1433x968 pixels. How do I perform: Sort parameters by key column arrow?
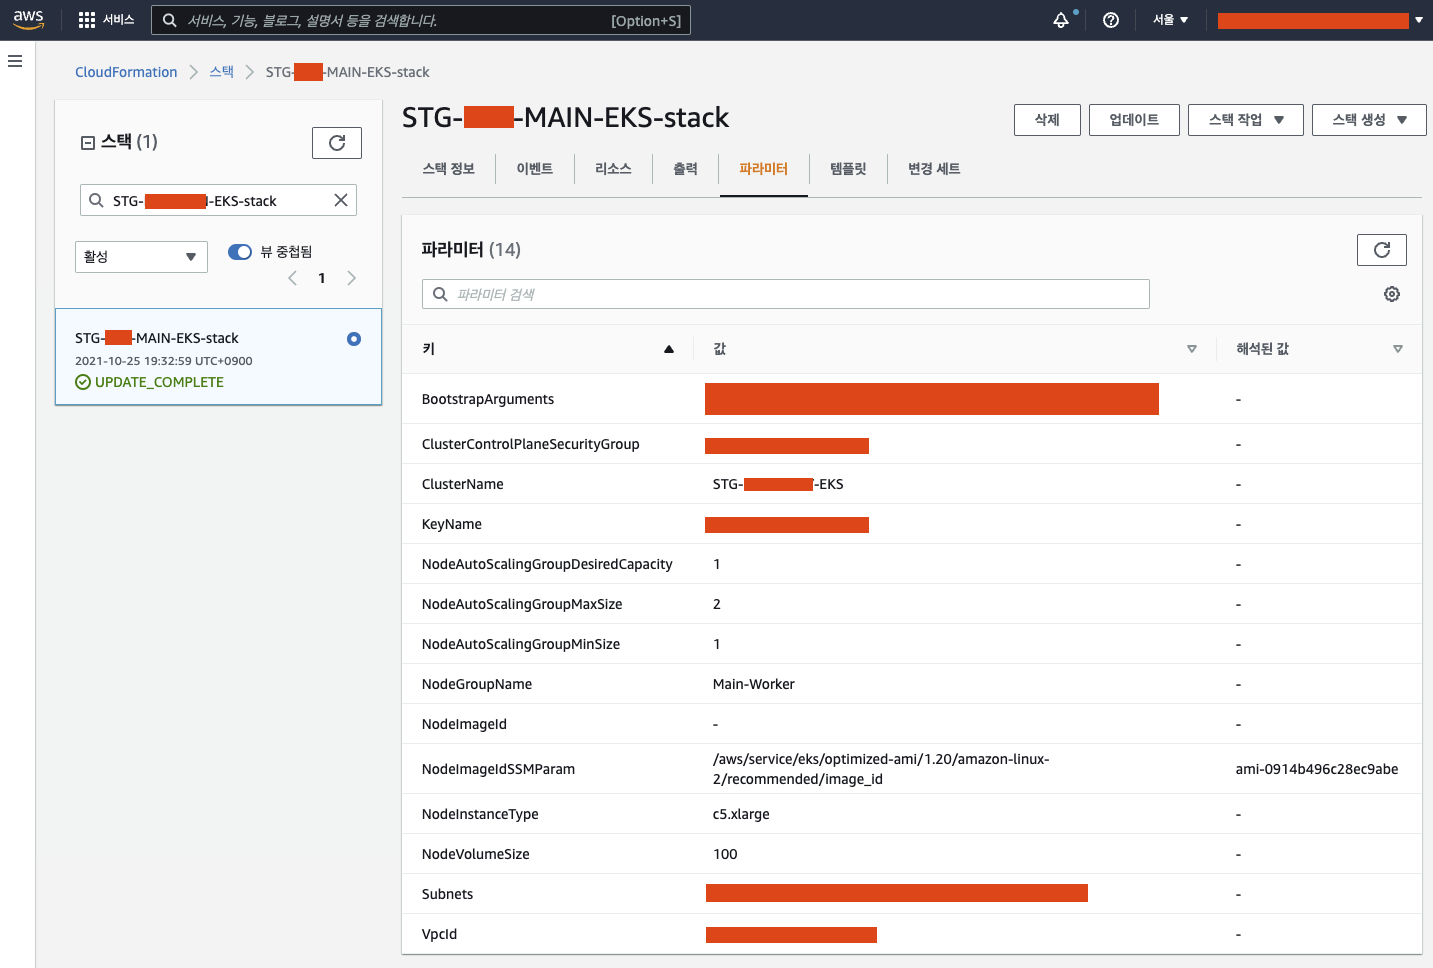[x=669, y=349]
